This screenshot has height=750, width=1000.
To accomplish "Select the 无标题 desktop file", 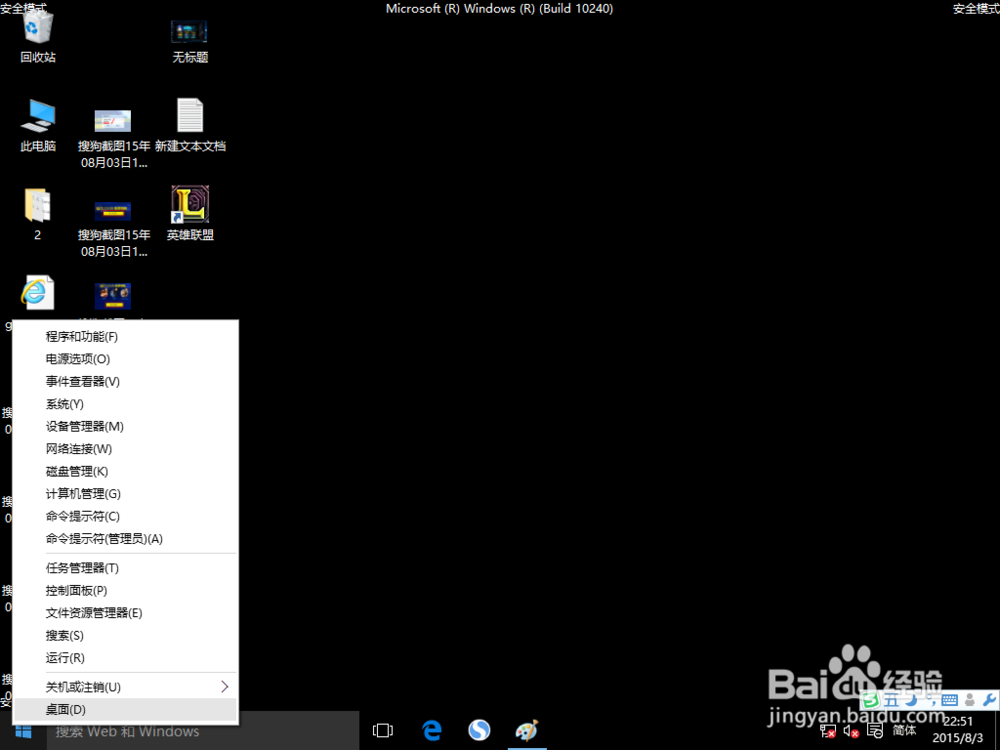I will click(190, 40).
